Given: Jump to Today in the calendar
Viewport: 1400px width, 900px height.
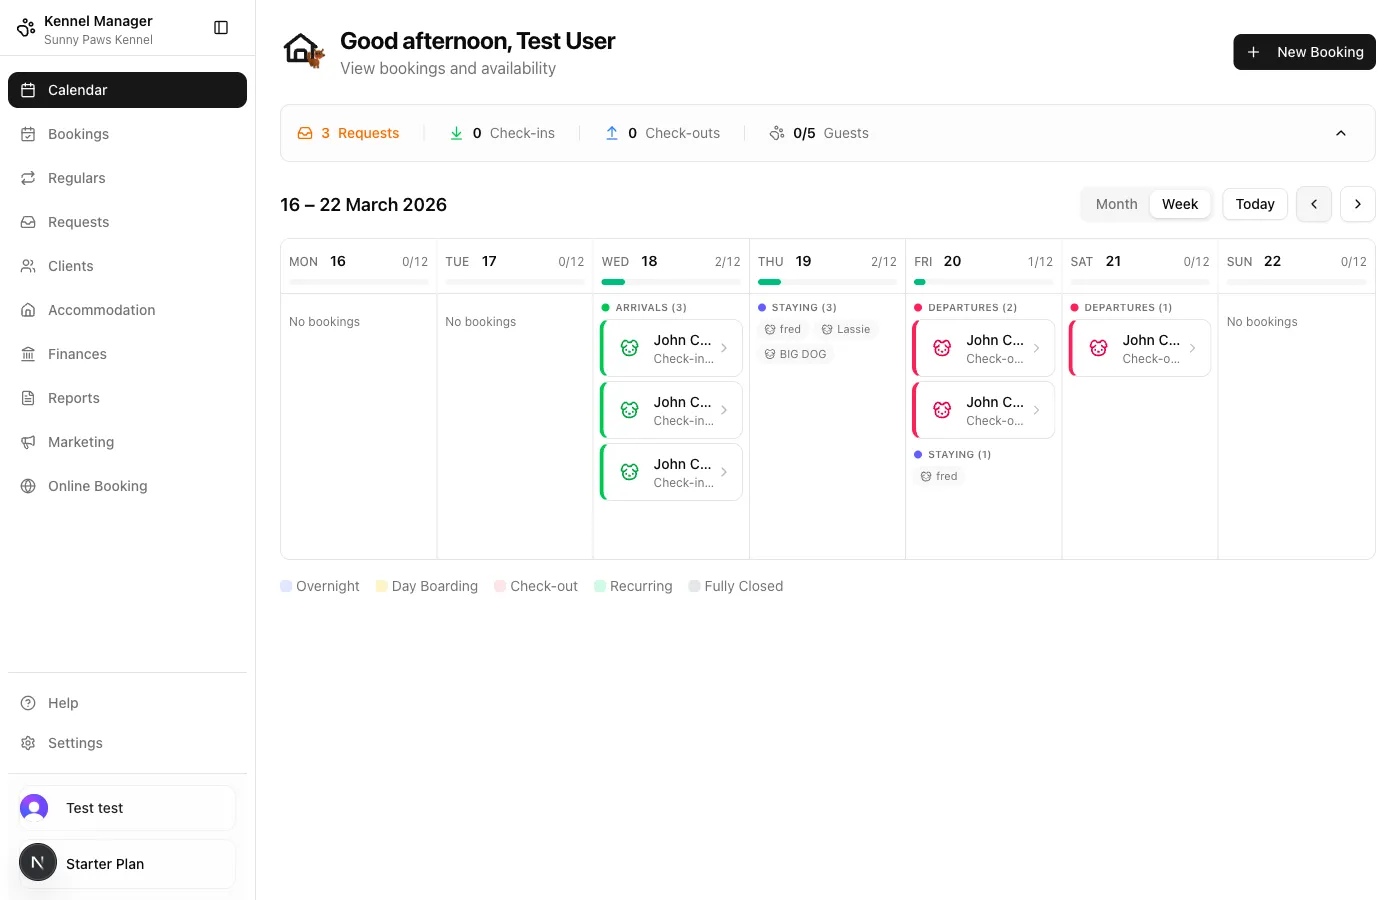Looking at the screenshot, I should point(1255,204).
